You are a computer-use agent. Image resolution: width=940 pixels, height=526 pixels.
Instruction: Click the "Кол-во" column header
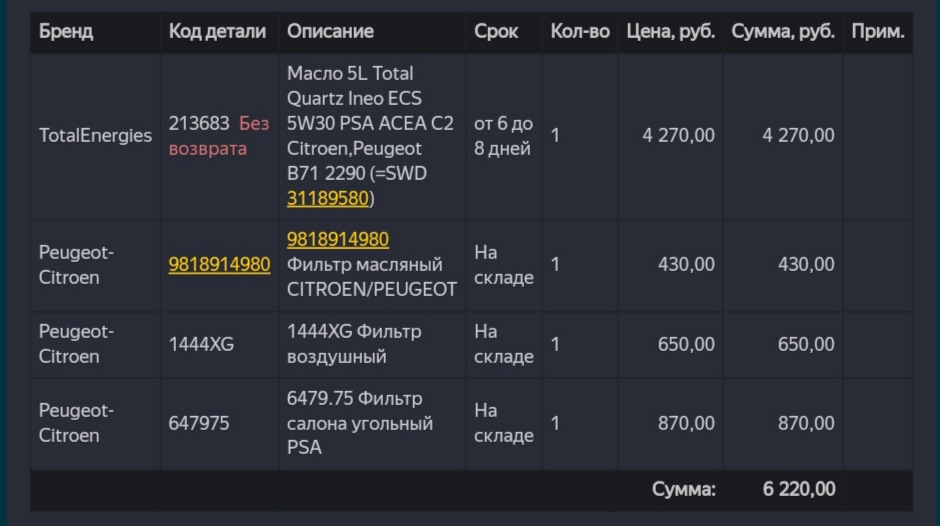580,31
